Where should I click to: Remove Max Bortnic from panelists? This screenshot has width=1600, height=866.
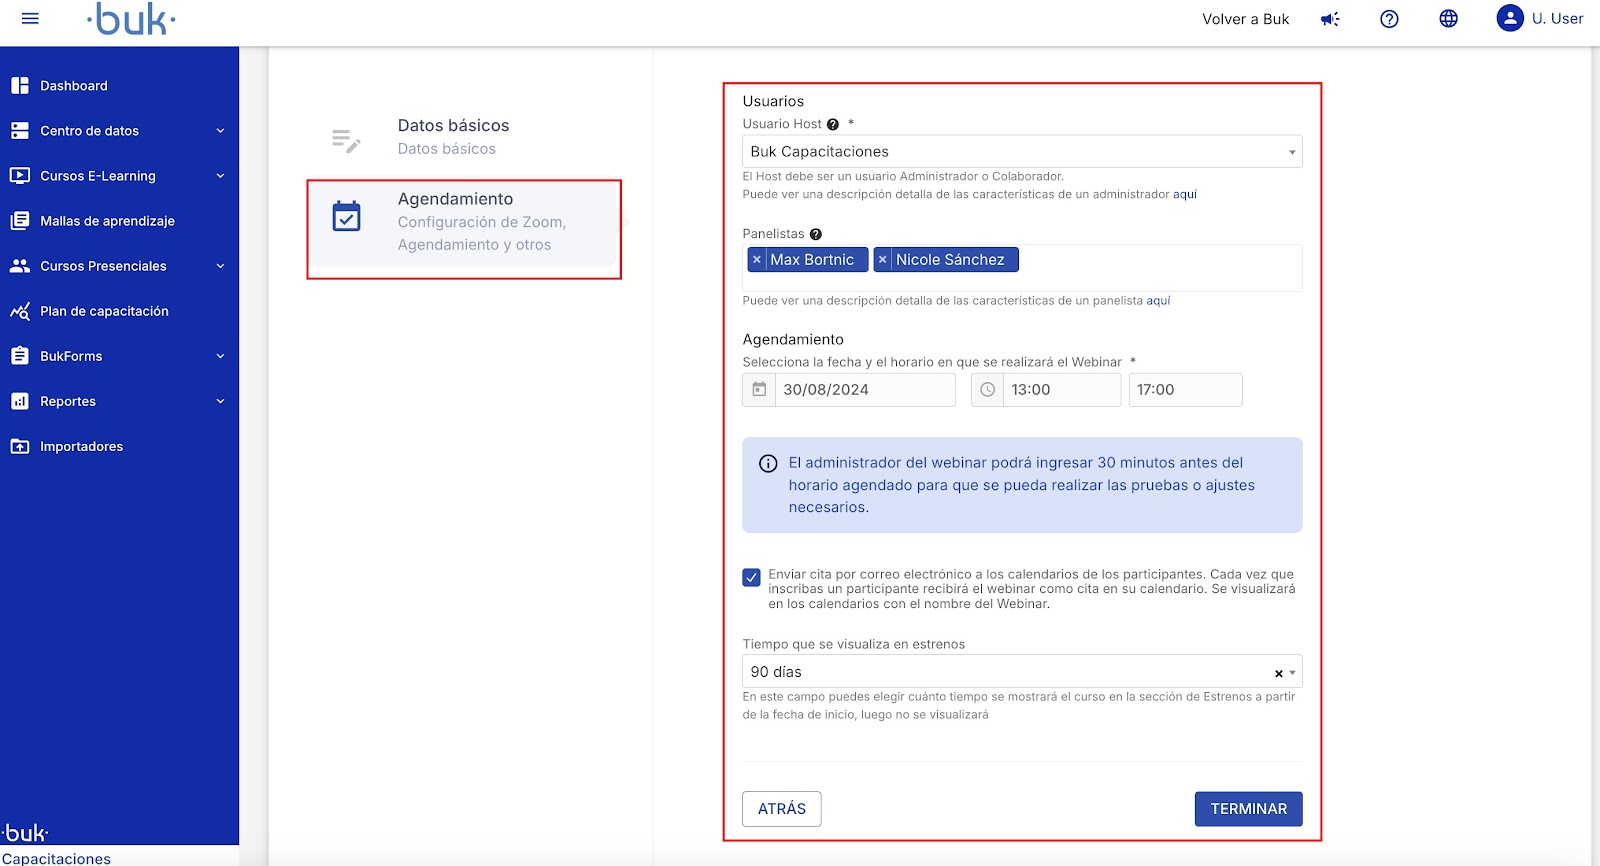757,260
